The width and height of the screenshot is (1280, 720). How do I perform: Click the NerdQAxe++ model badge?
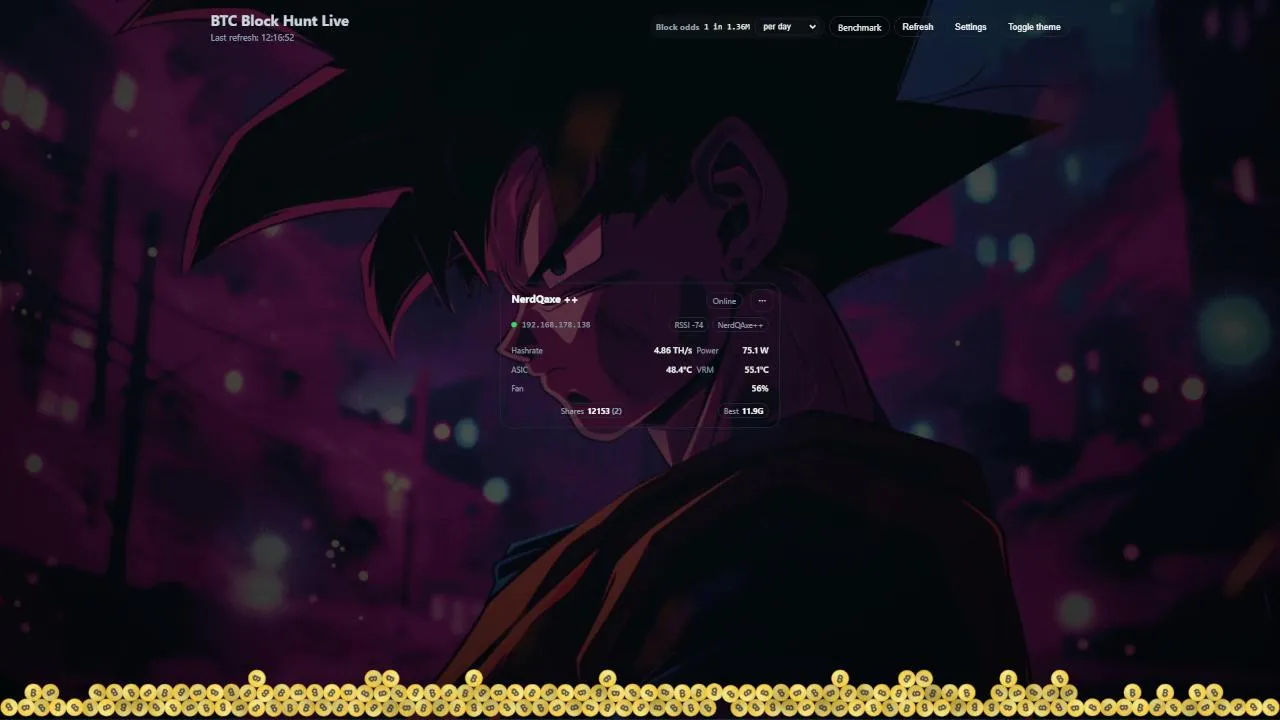tap(740, 325)
